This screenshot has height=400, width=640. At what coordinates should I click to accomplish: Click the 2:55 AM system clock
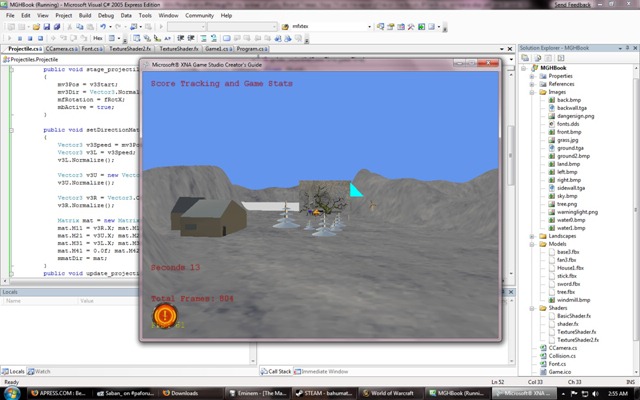coord(618,393)
